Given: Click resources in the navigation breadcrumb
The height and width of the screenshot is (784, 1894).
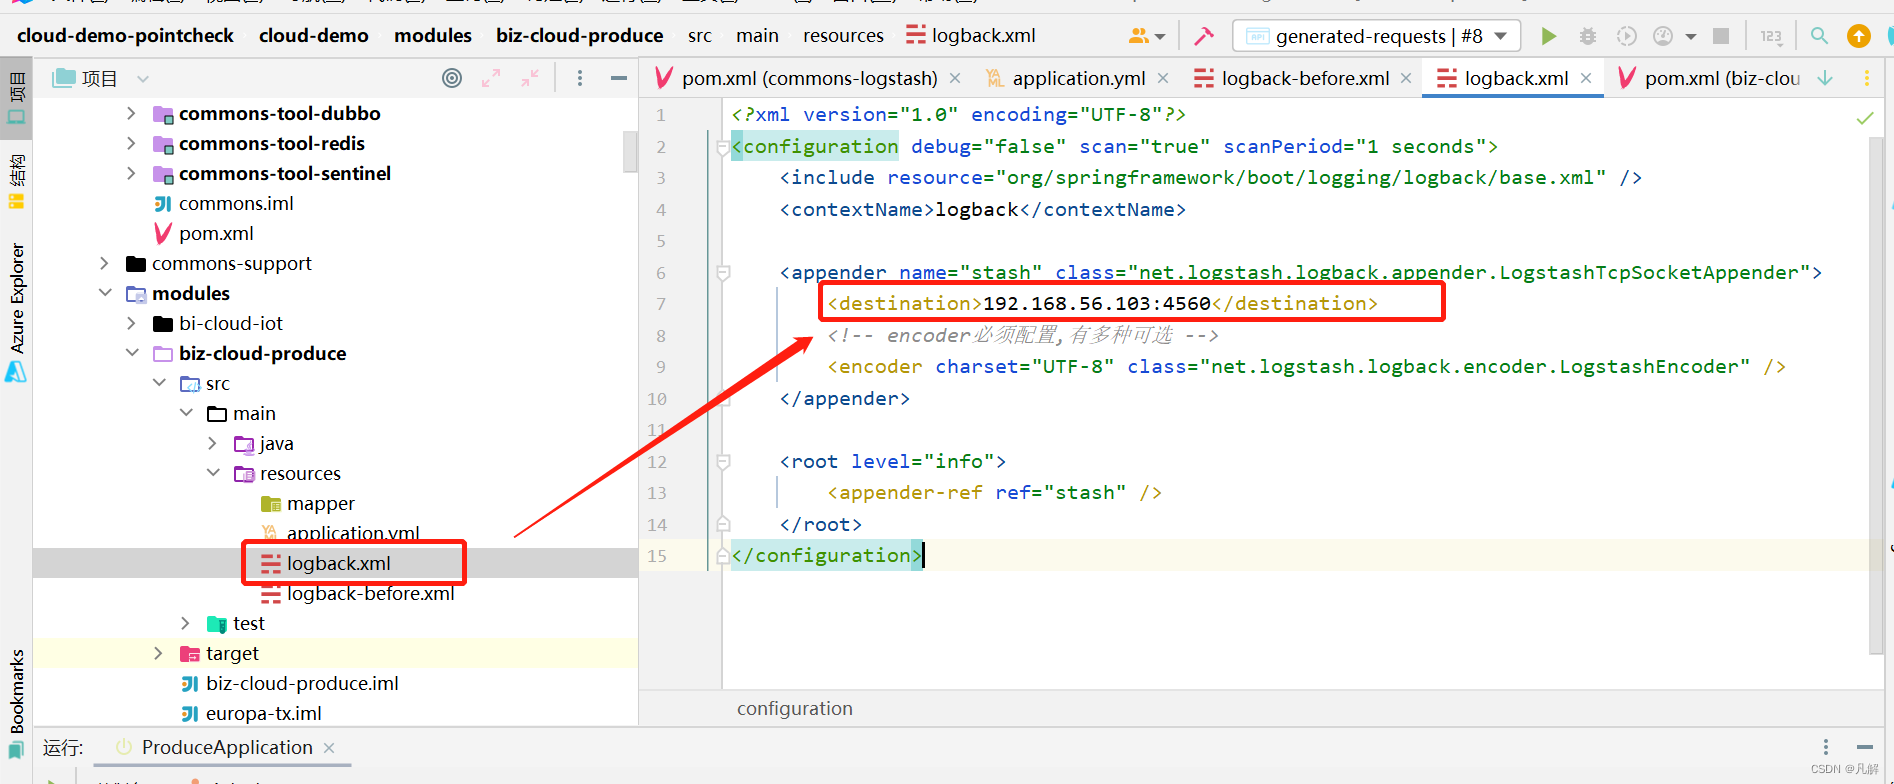Looking at the screenshot, I should pos(843,35).
